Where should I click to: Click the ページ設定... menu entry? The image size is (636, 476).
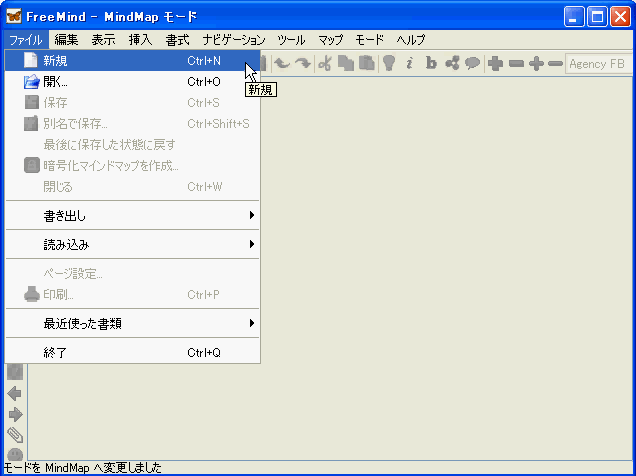pos(132,274)
